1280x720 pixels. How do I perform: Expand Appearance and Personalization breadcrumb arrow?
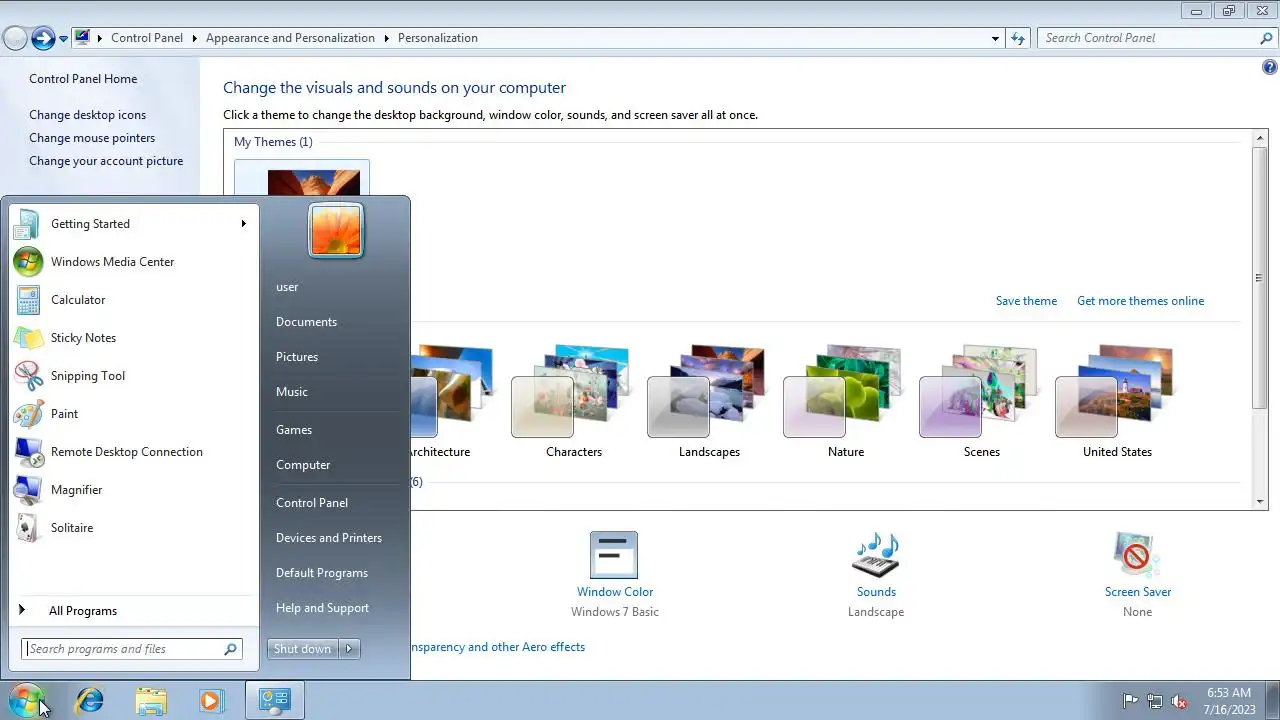(386, 38)
